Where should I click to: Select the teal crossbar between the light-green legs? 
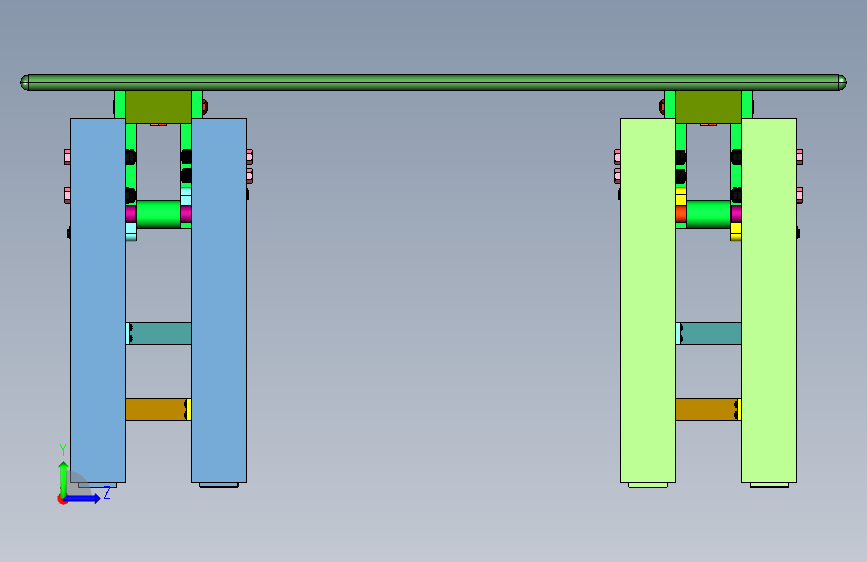pos(711,334)
